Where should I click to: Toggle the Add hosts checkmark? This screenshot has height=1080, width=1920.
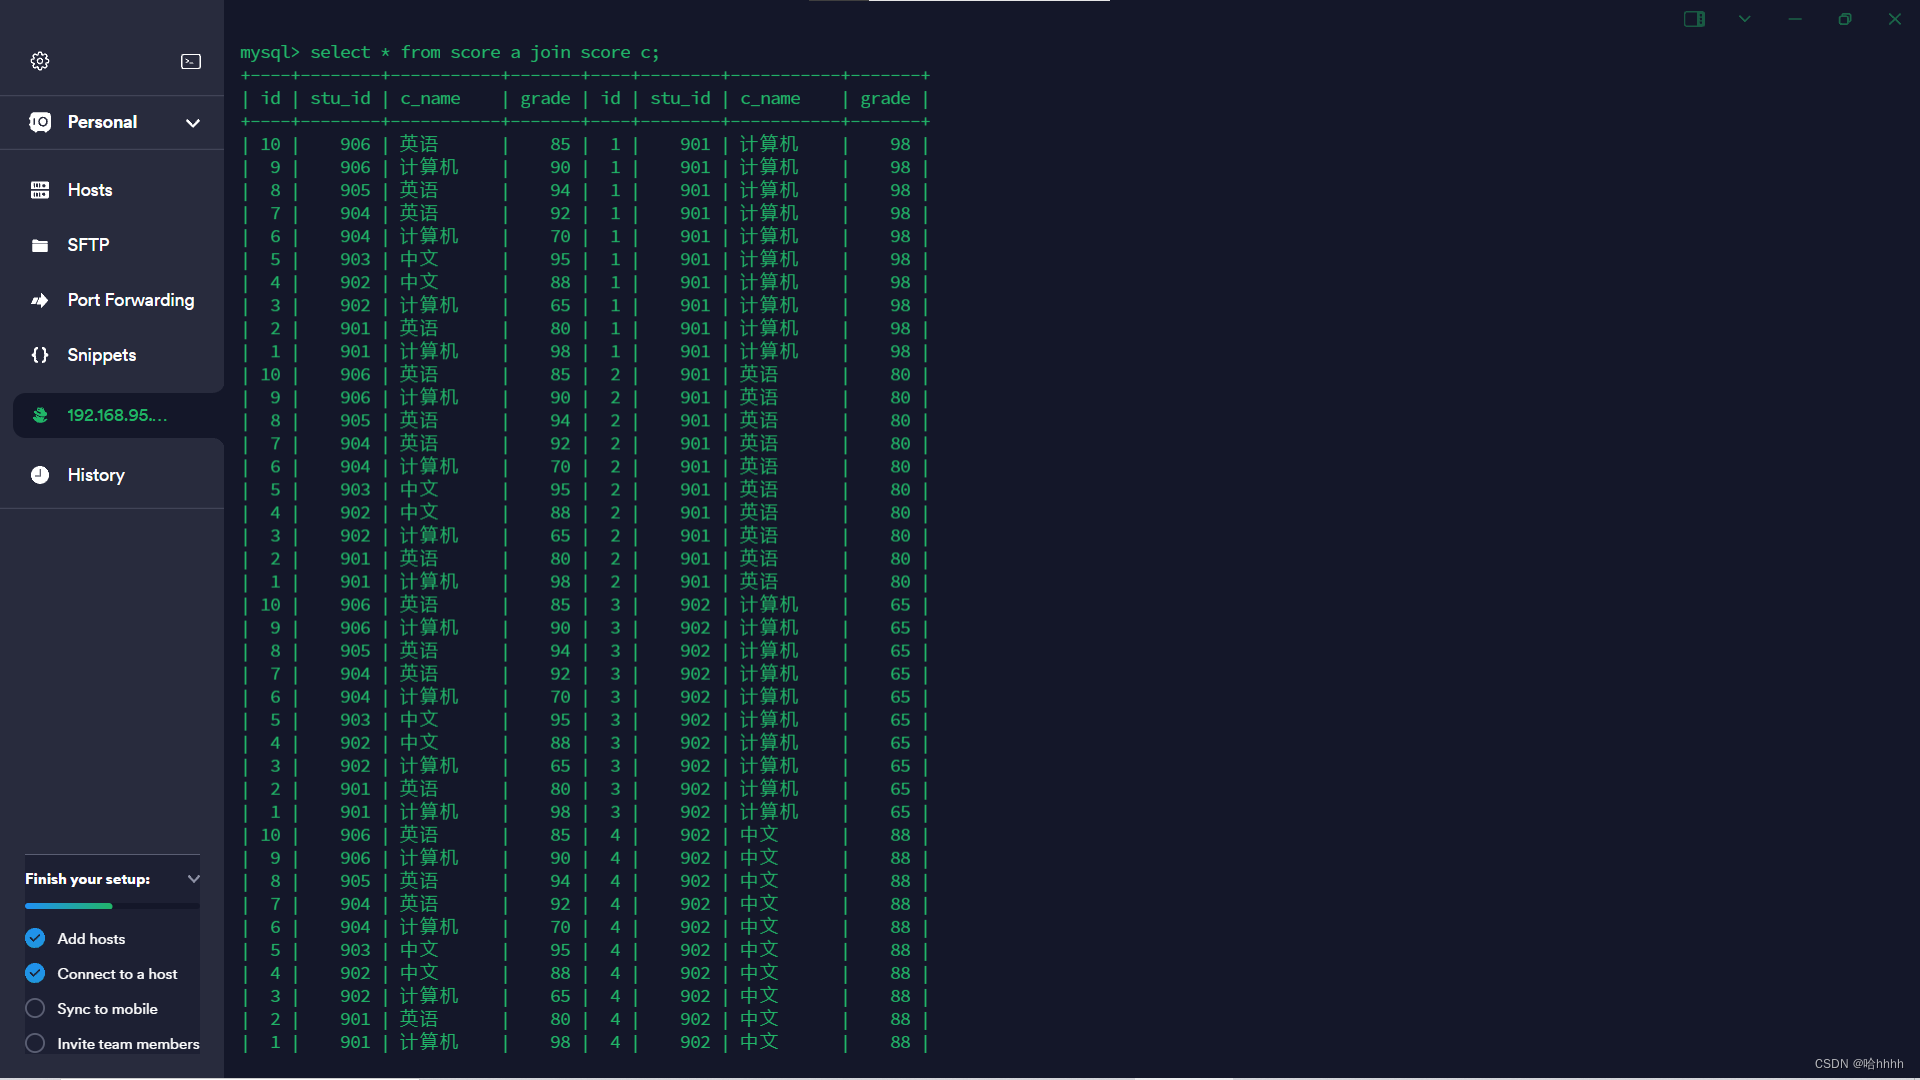coord(35,938)
